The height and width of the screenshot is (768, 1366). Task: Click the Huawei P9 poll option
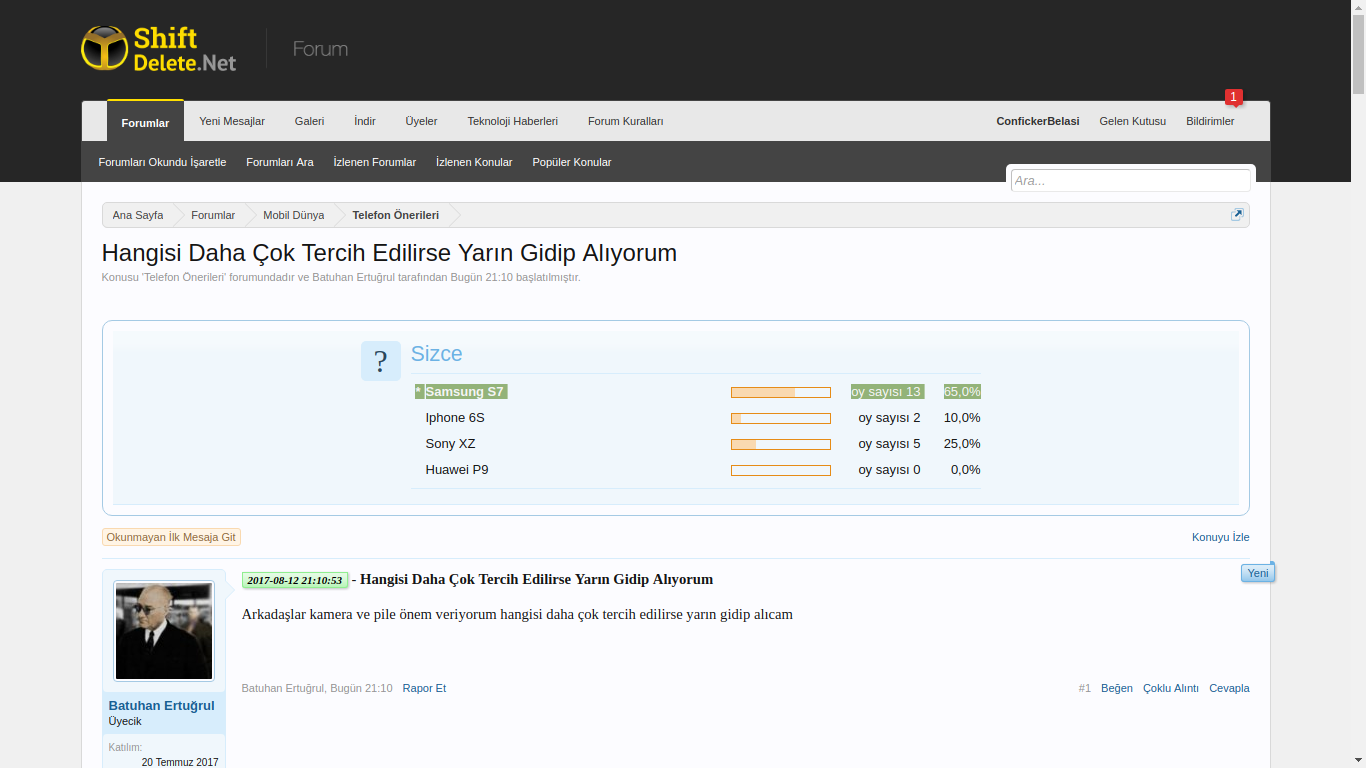tap(457, 470)
